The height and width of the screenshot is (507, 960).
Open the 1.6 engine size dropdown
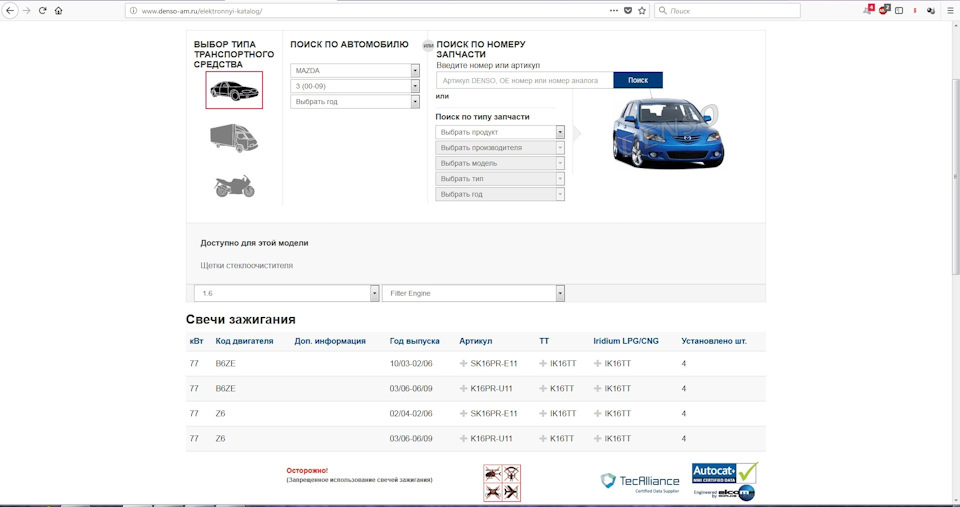coord(287,293)
